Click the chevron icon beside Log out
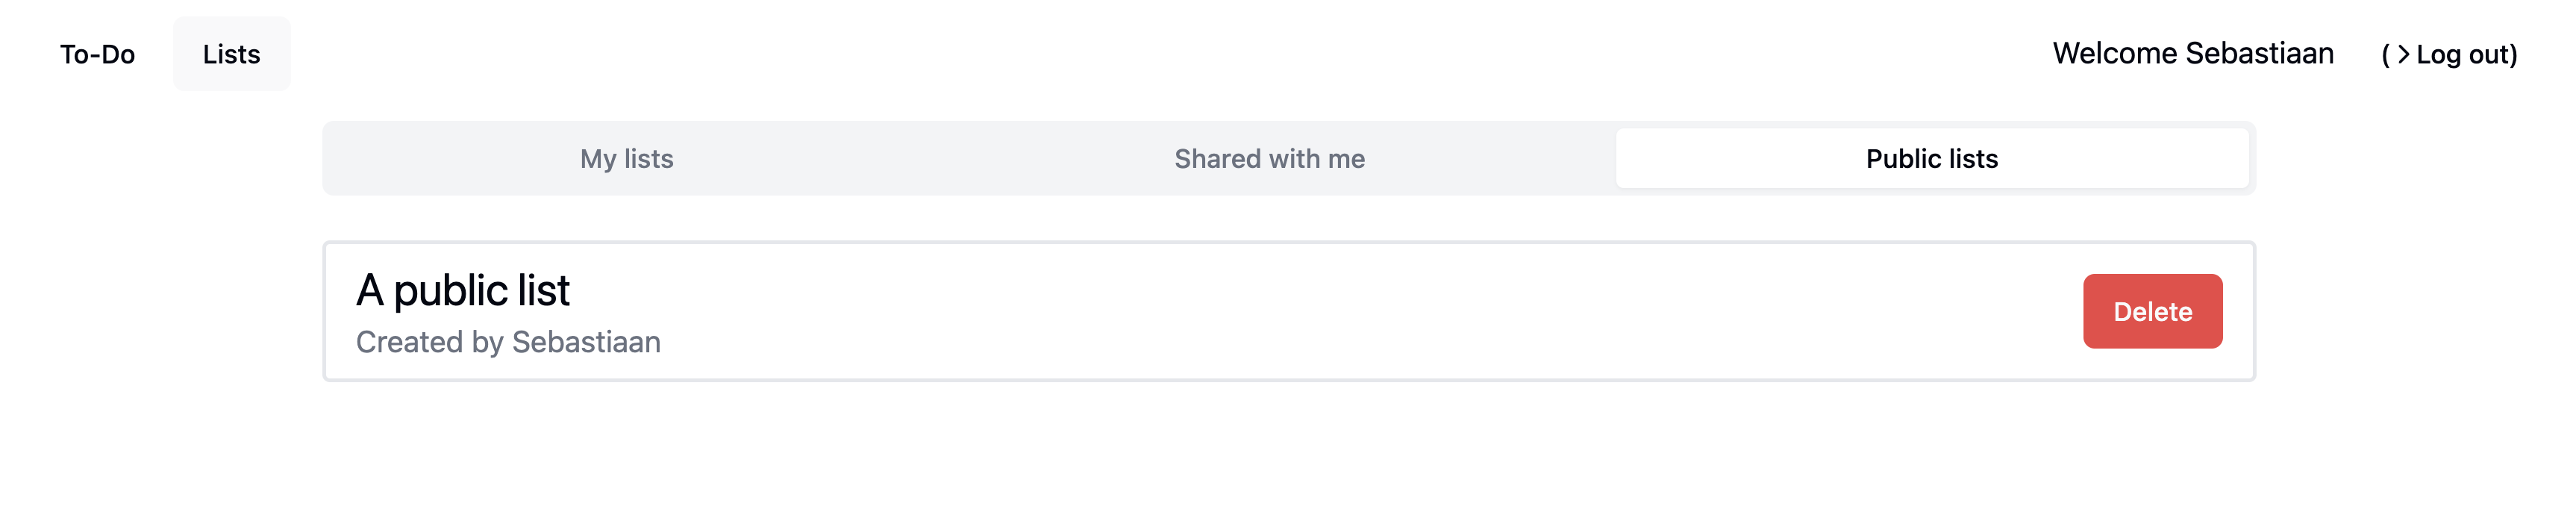Viewport: 2576px width, 518px height. [x=2403, y=55]
